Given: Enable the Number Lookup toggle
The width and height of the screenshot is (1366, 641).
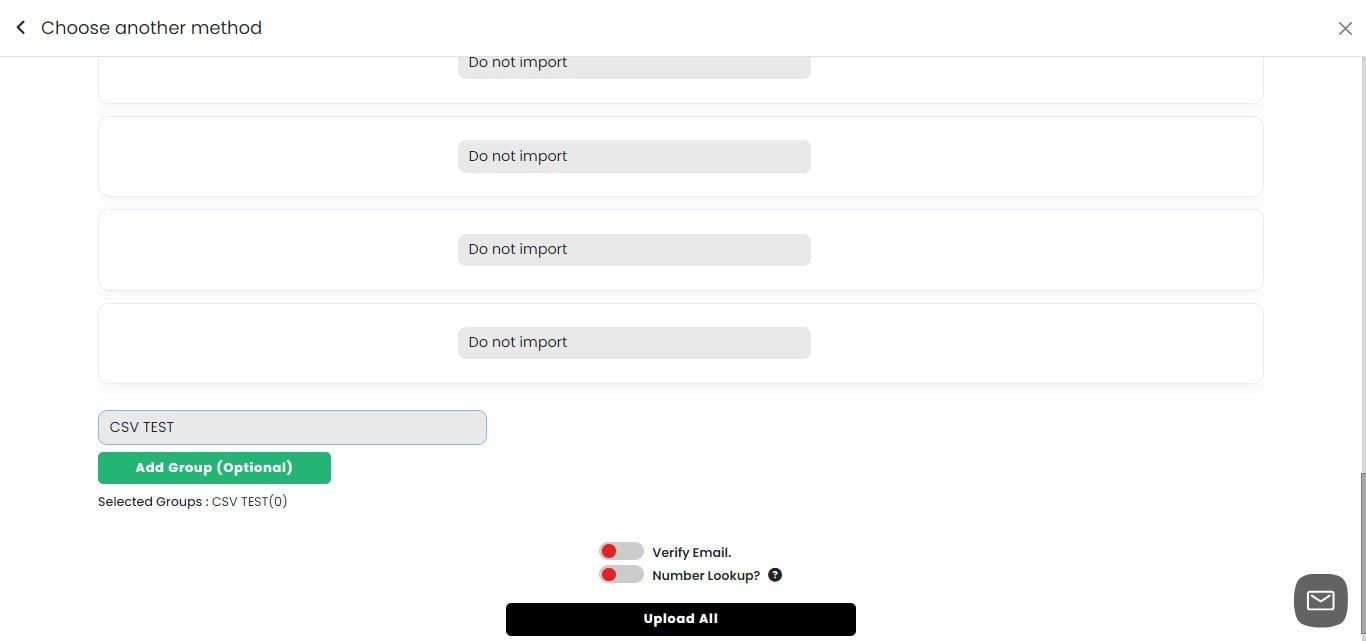Looking at the screenshot, I should 620,574.
